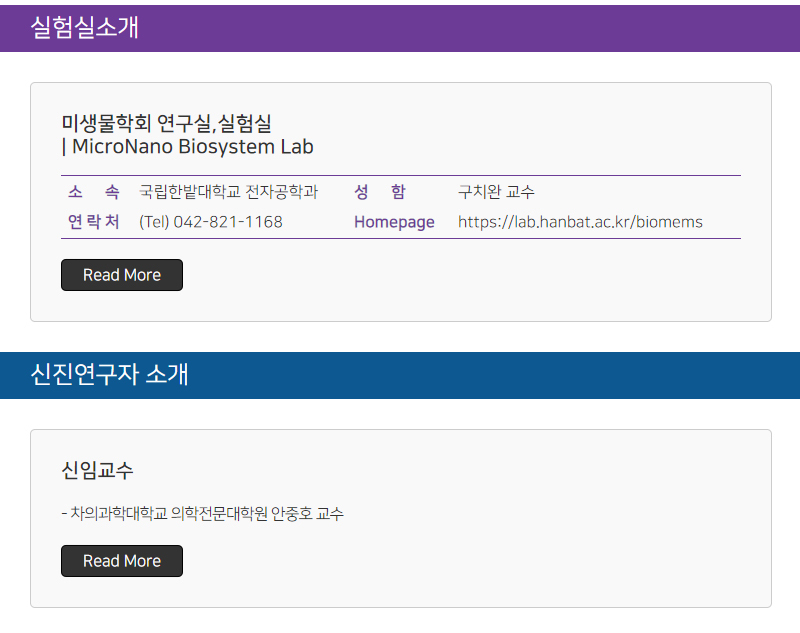This screenshot has width=800, height=633.
Task: Click the MicroNano Biosystem Lab heading text
Action: [x=192, y=147]
